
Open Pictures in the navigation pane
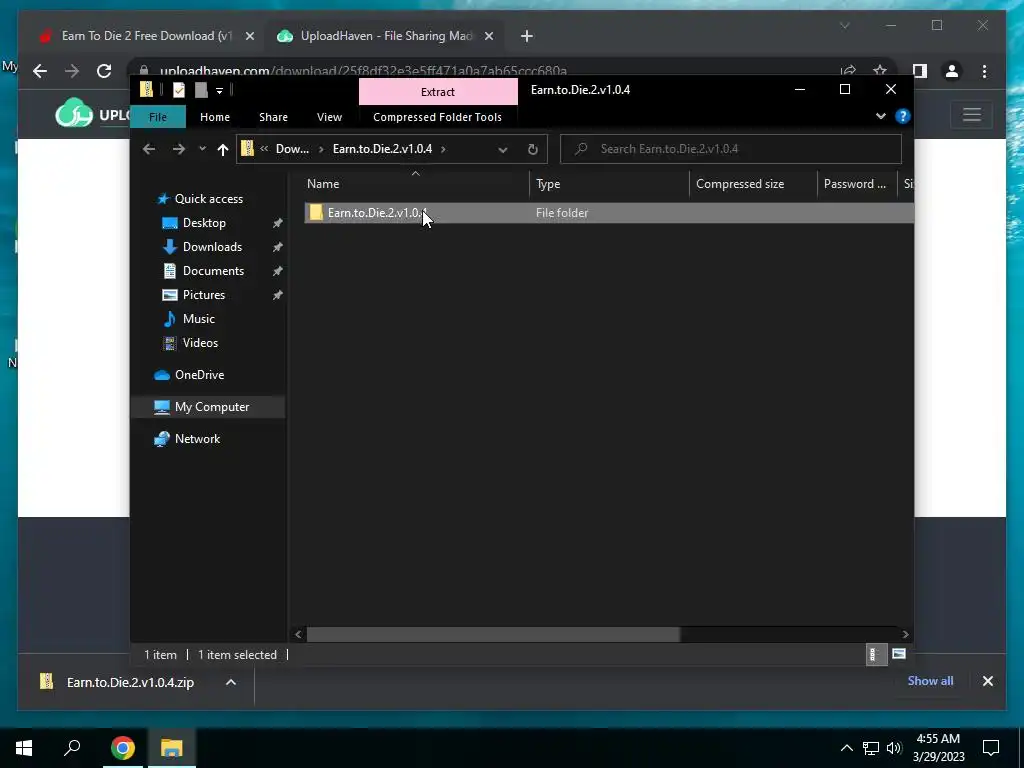pos(204,295)
